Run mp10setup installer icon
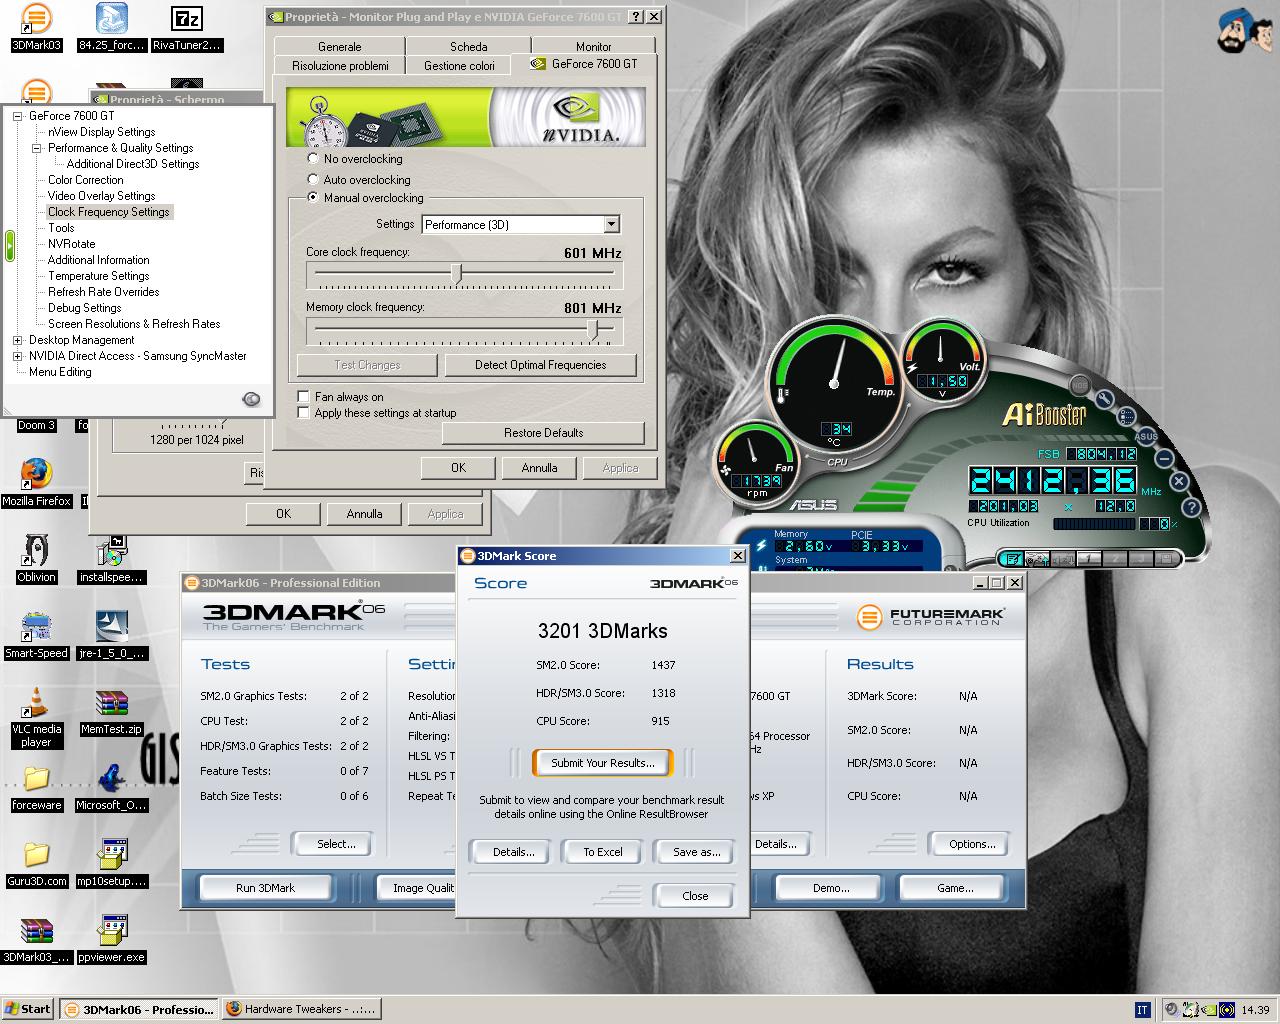This screenshot has height=1024, width=1280. tap(112, 863)
